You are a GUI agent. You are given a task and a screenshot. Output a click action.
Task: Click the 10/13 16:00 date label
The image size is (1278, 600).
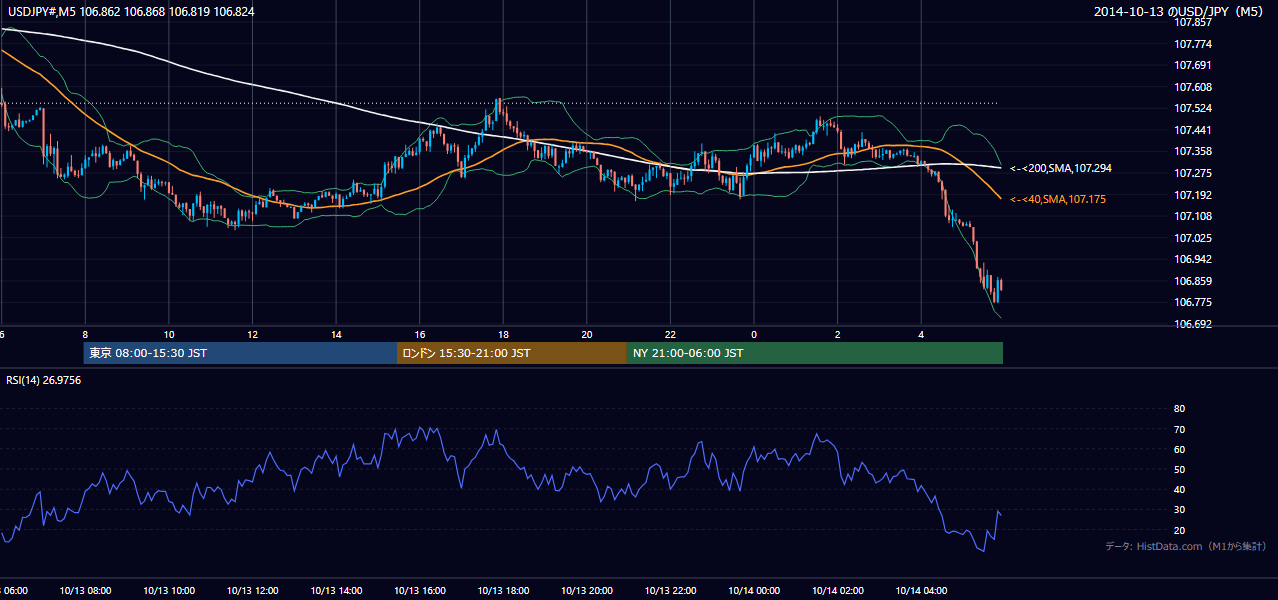click(420, 590)
